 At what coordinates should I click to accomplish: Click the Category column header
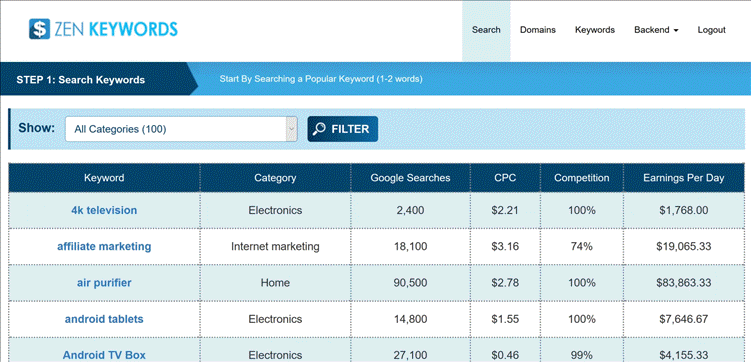tap(275, 178)
